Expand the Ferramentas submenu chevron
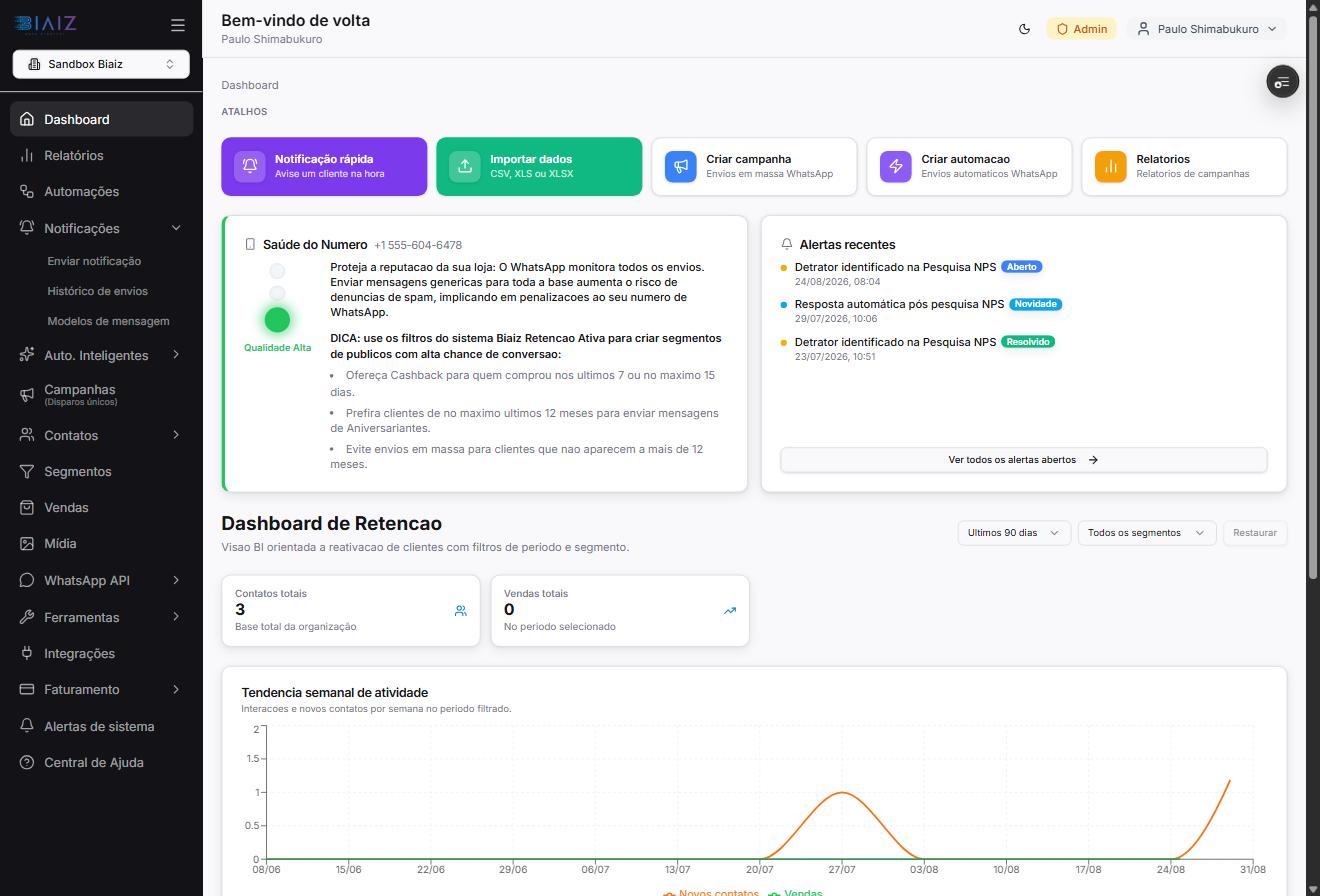Viewport: 1320px width, 896px height. coord(176,617)
